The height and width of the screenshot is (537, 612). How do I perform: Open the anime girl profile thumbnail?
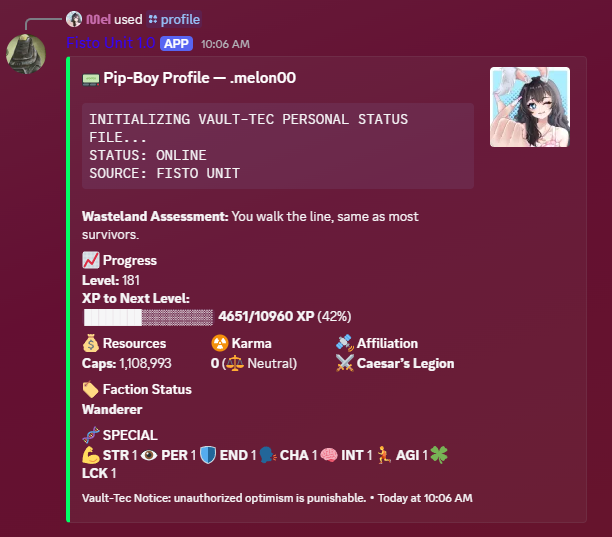pyautogui.click(x=530, y=107)
